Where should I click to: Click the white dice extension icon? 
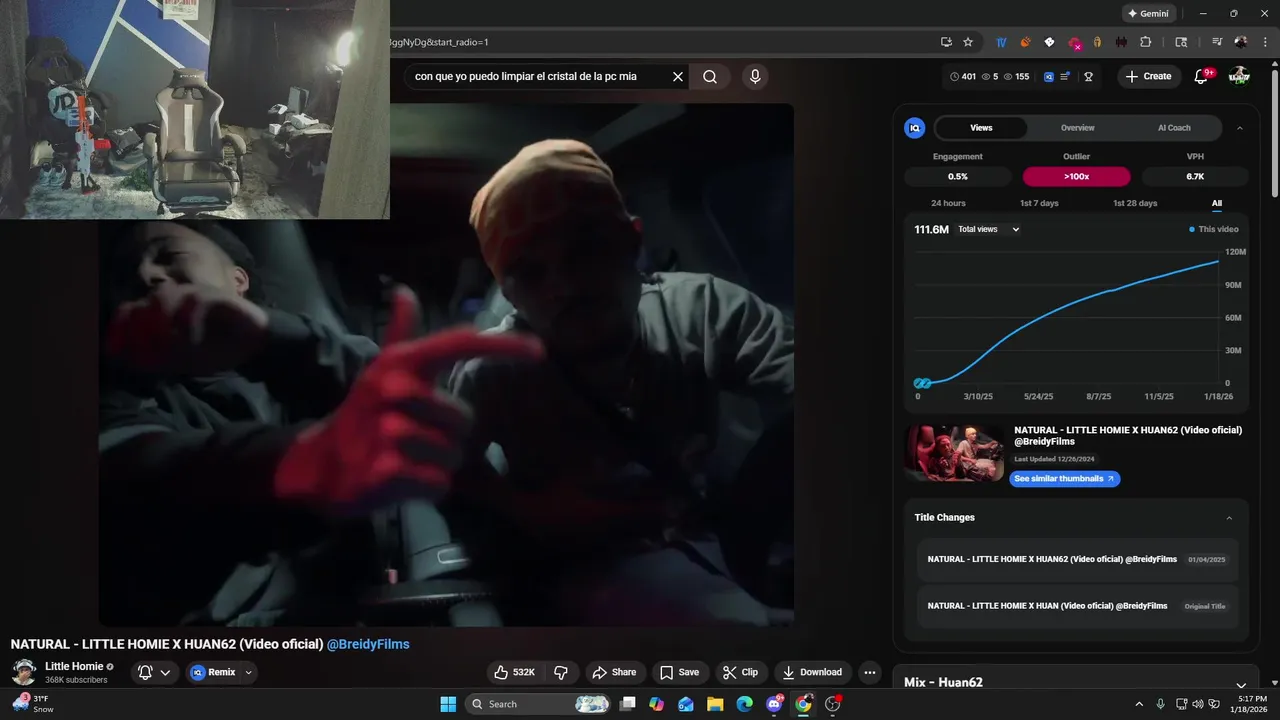tap(1049, 42)
